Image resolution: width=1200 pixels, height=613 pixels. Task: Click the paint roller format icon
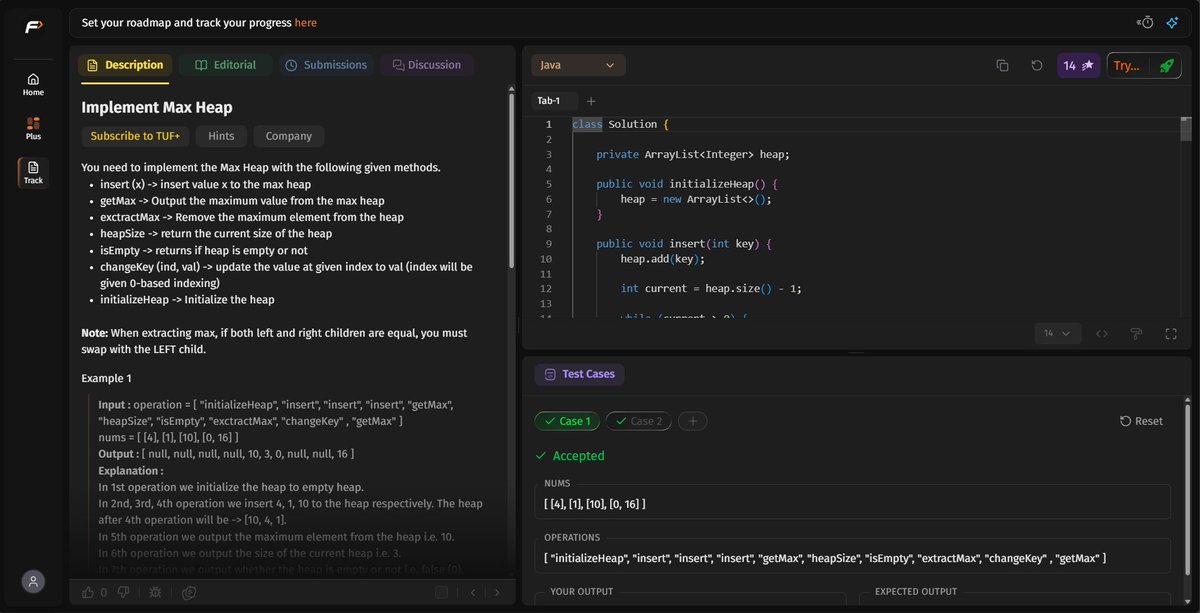point(1136,333)
